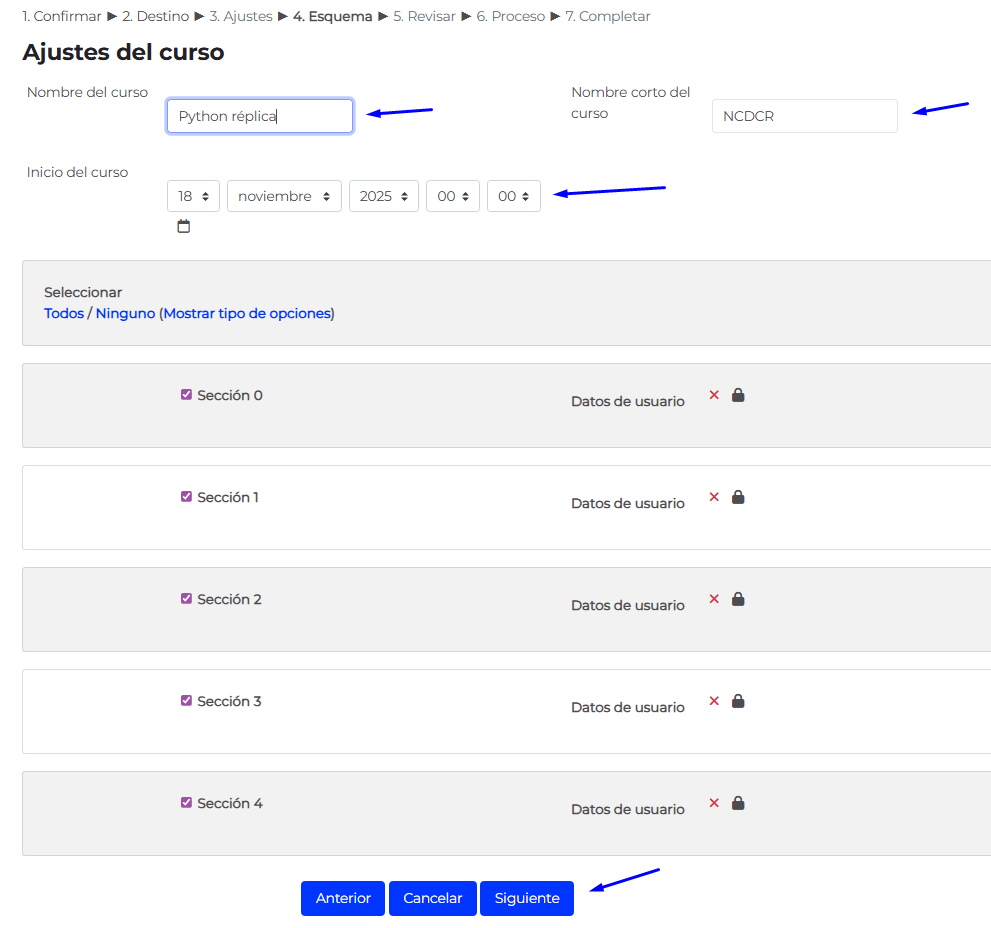Click the lock icon for Sección 2
The image size is (991, 928).
click(x=738, y=599)
